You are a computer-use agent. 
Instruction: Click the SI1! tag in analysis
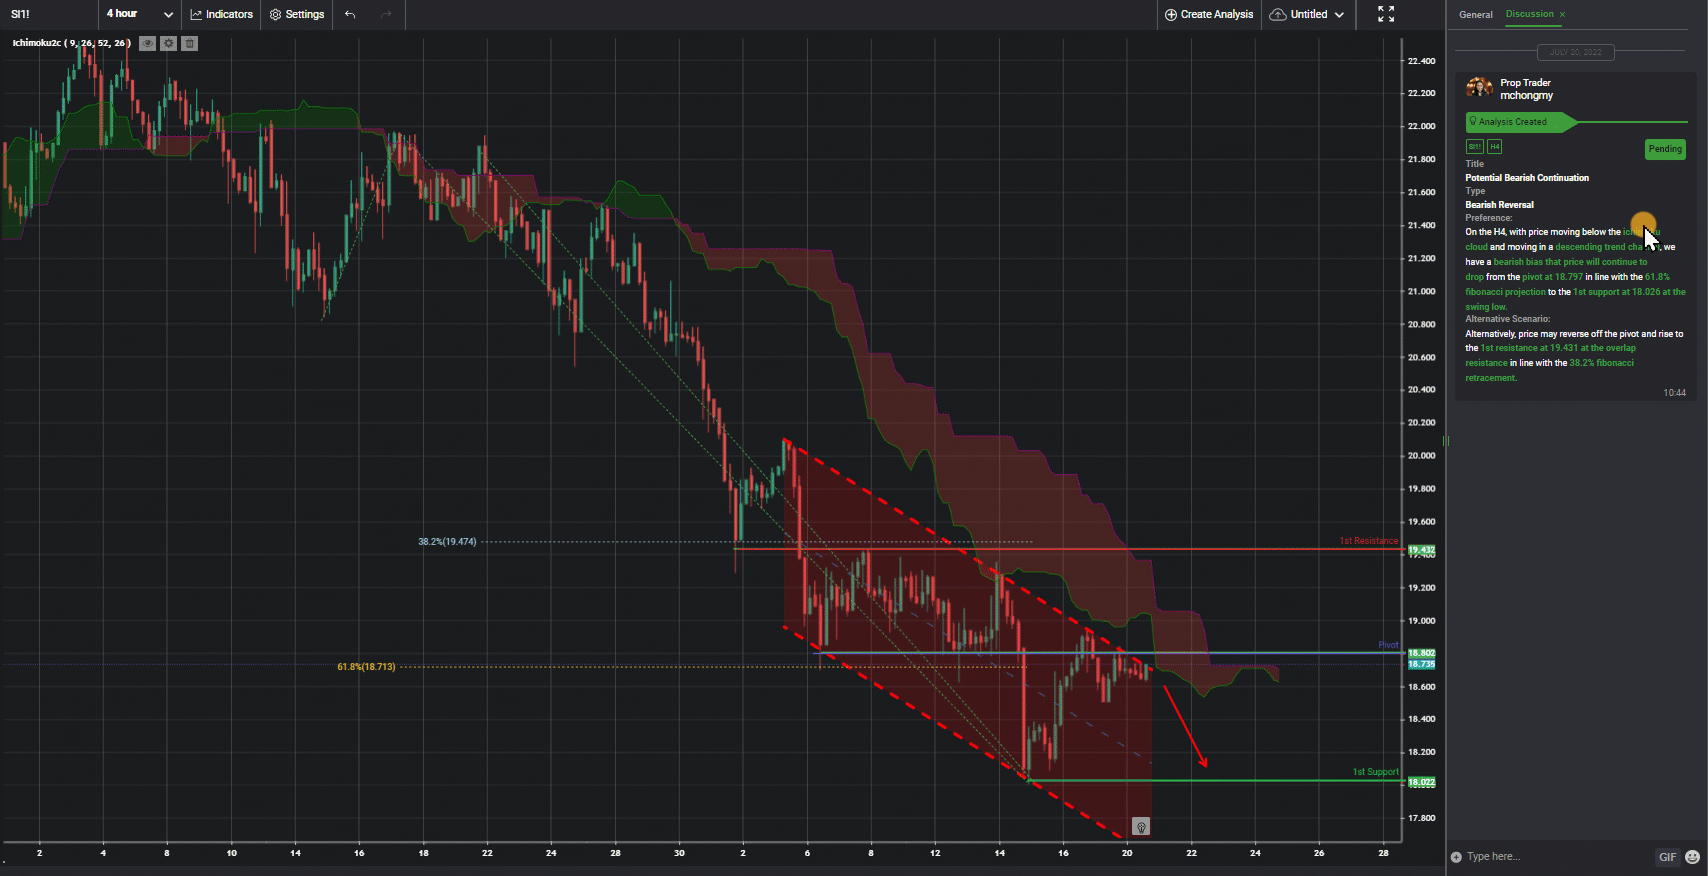point(1475,147)
